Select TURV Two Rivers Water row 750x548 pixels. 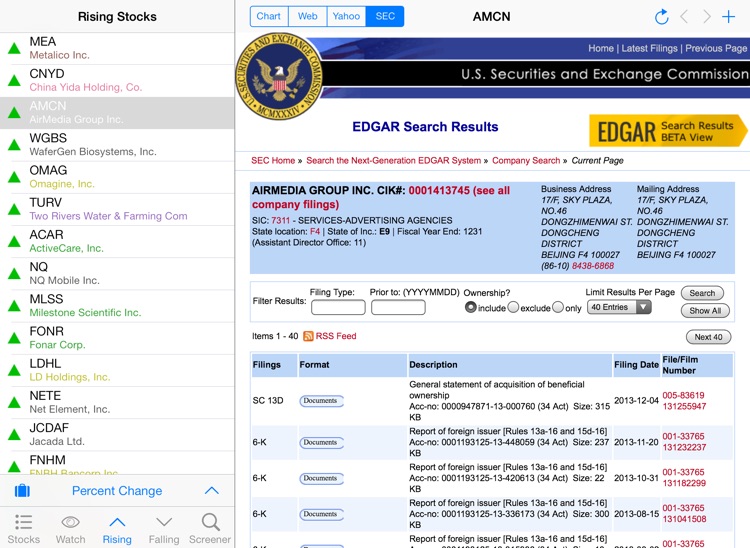point(117,209)
